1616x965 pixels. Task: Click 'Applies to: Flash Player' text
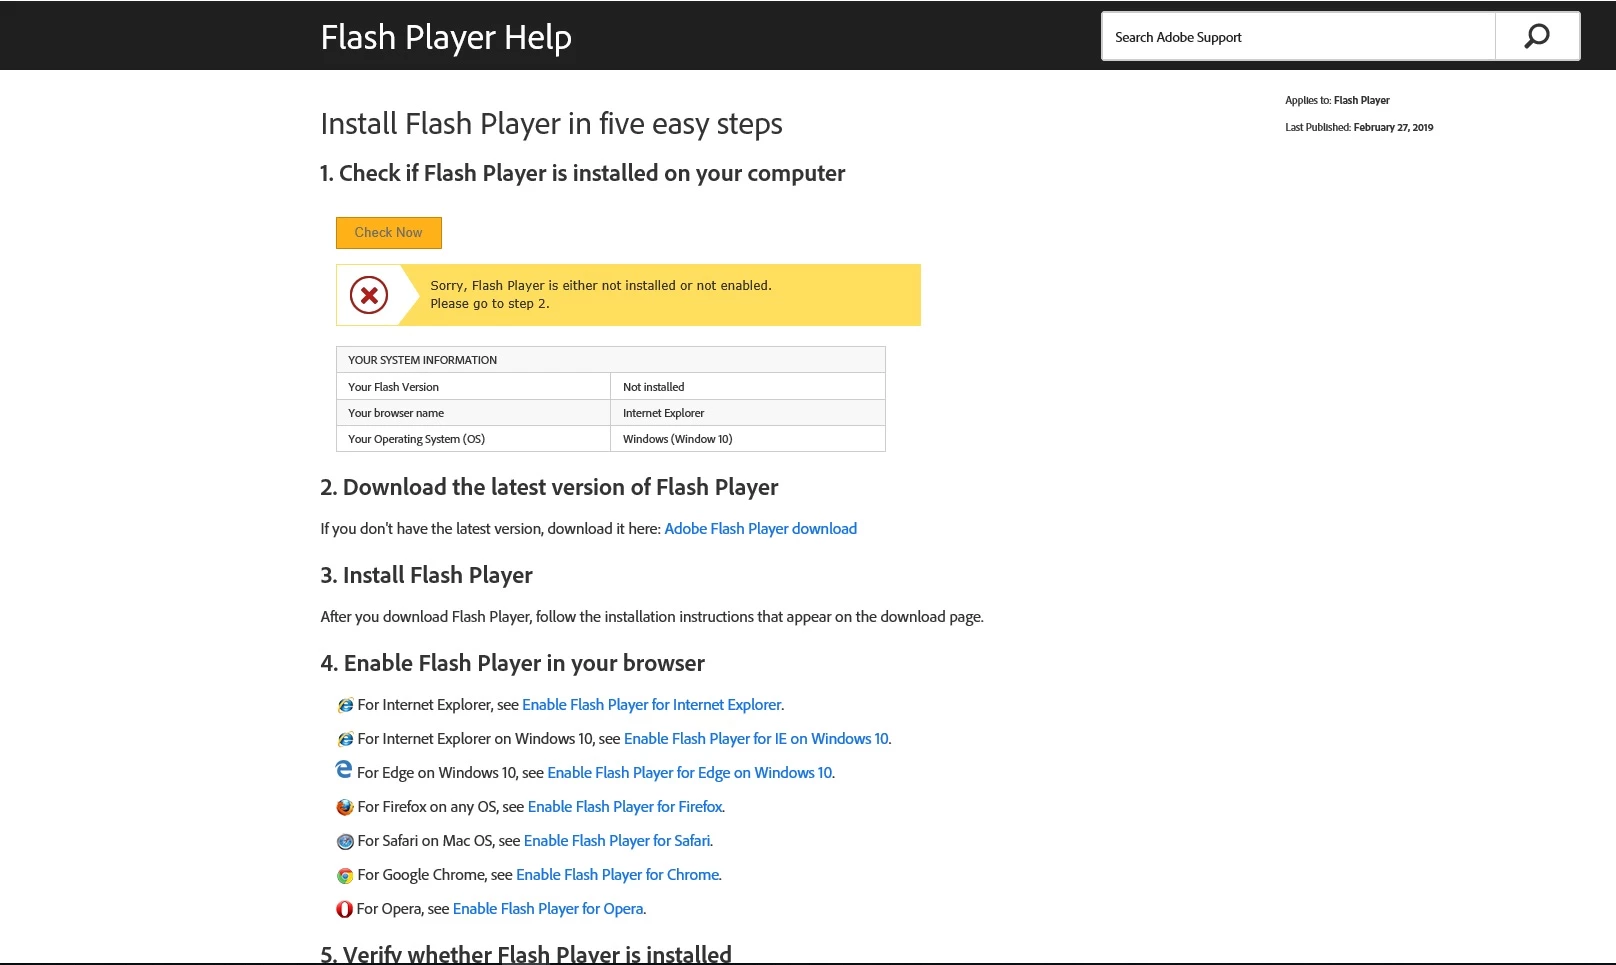click(x=1337, y=100)
